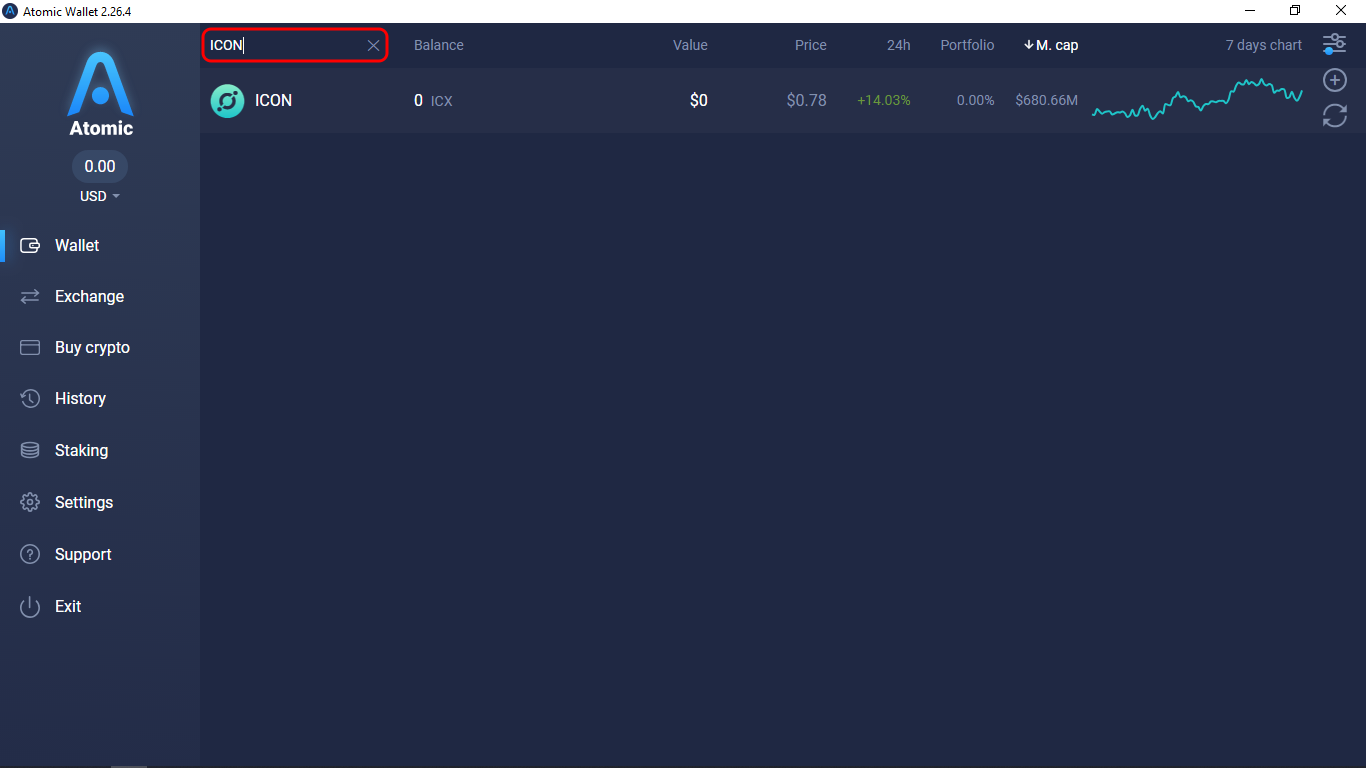Sort by Portfolio column header
The height and width of the screenshot is (768, 1366).
point(967,45)
